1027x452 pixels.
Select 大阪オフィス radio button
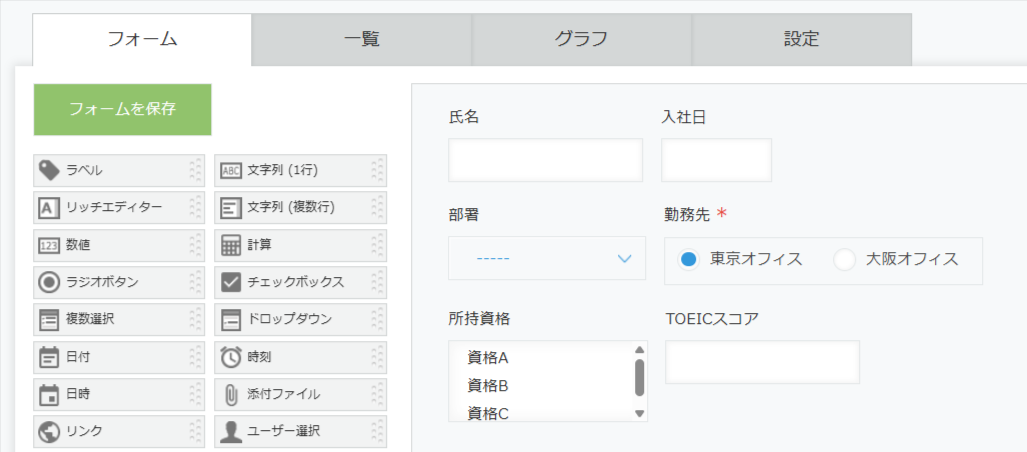coord(844,259)
